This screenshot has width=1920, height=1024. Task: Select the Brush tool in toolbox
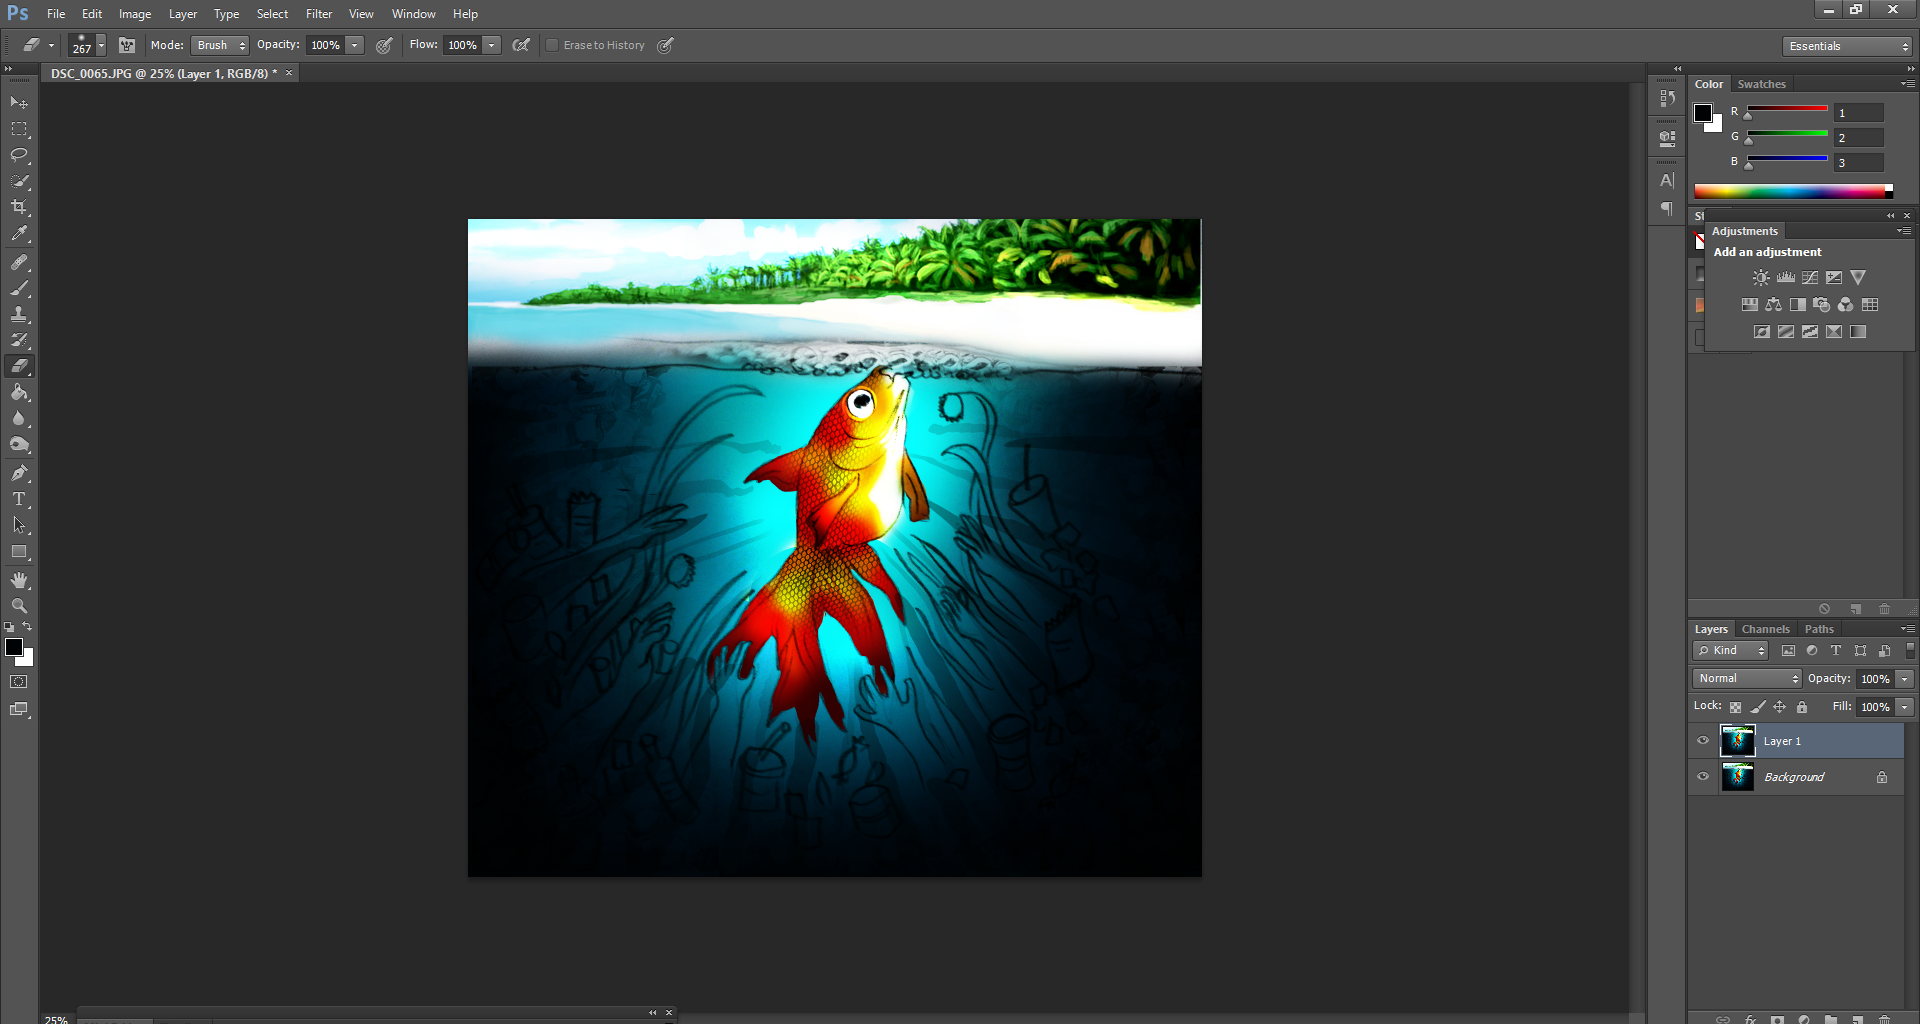[x=19, y=288]
